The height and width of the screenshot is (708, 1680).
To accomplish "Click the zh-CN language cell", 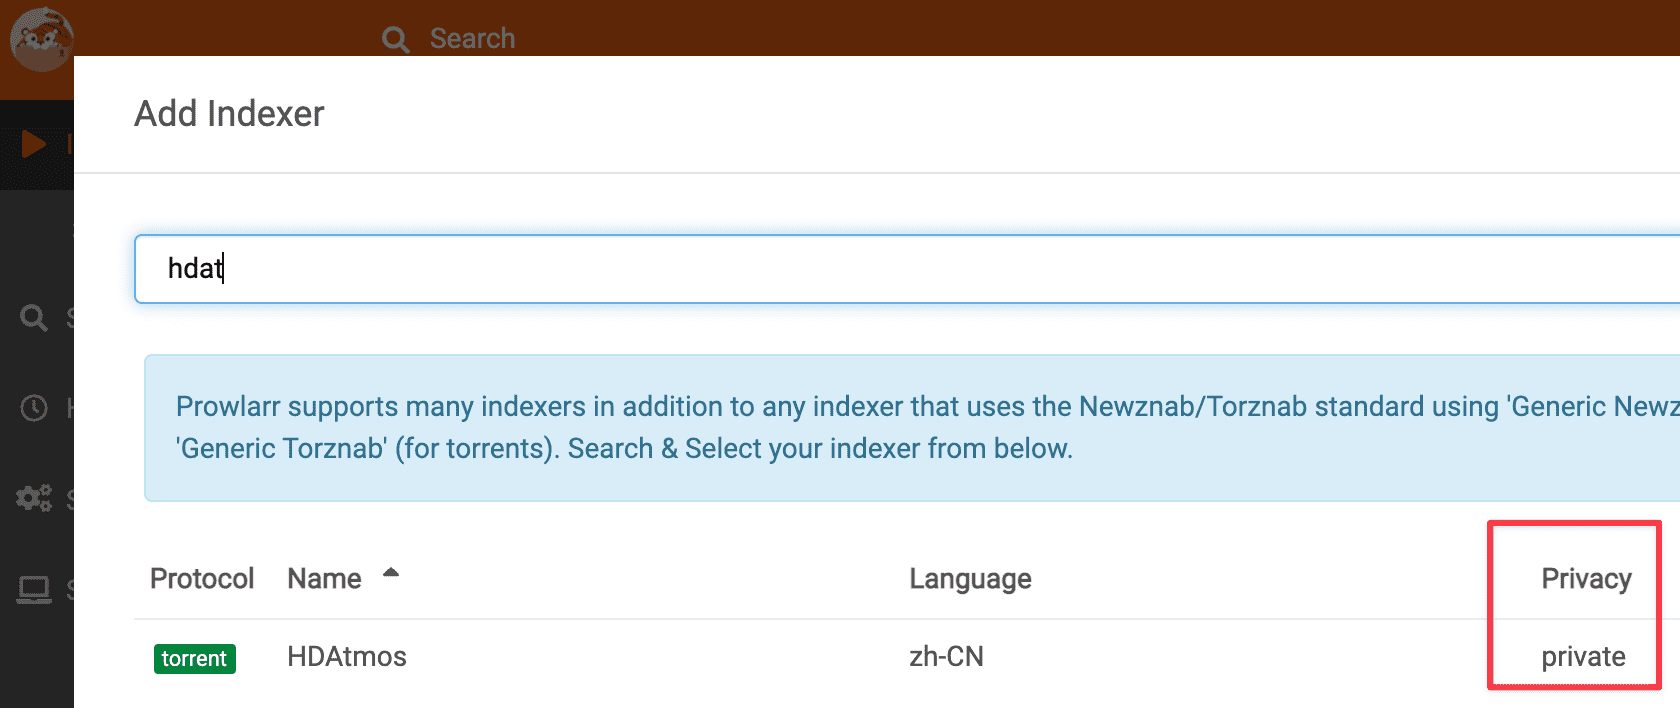I will tap(946, 657).
